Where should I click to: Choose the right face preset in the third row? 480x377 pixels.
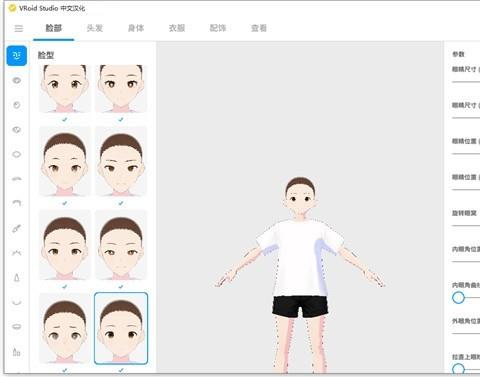121,245
